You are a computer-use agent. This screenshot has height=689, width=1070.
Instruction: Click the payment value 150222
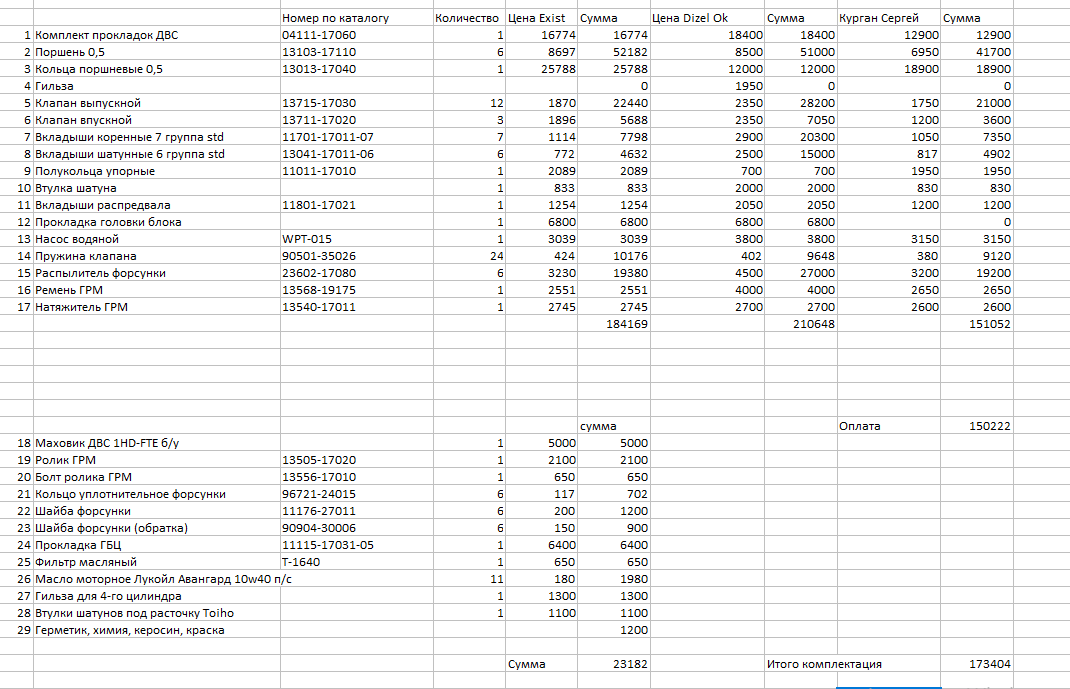[x=977, y=426]
